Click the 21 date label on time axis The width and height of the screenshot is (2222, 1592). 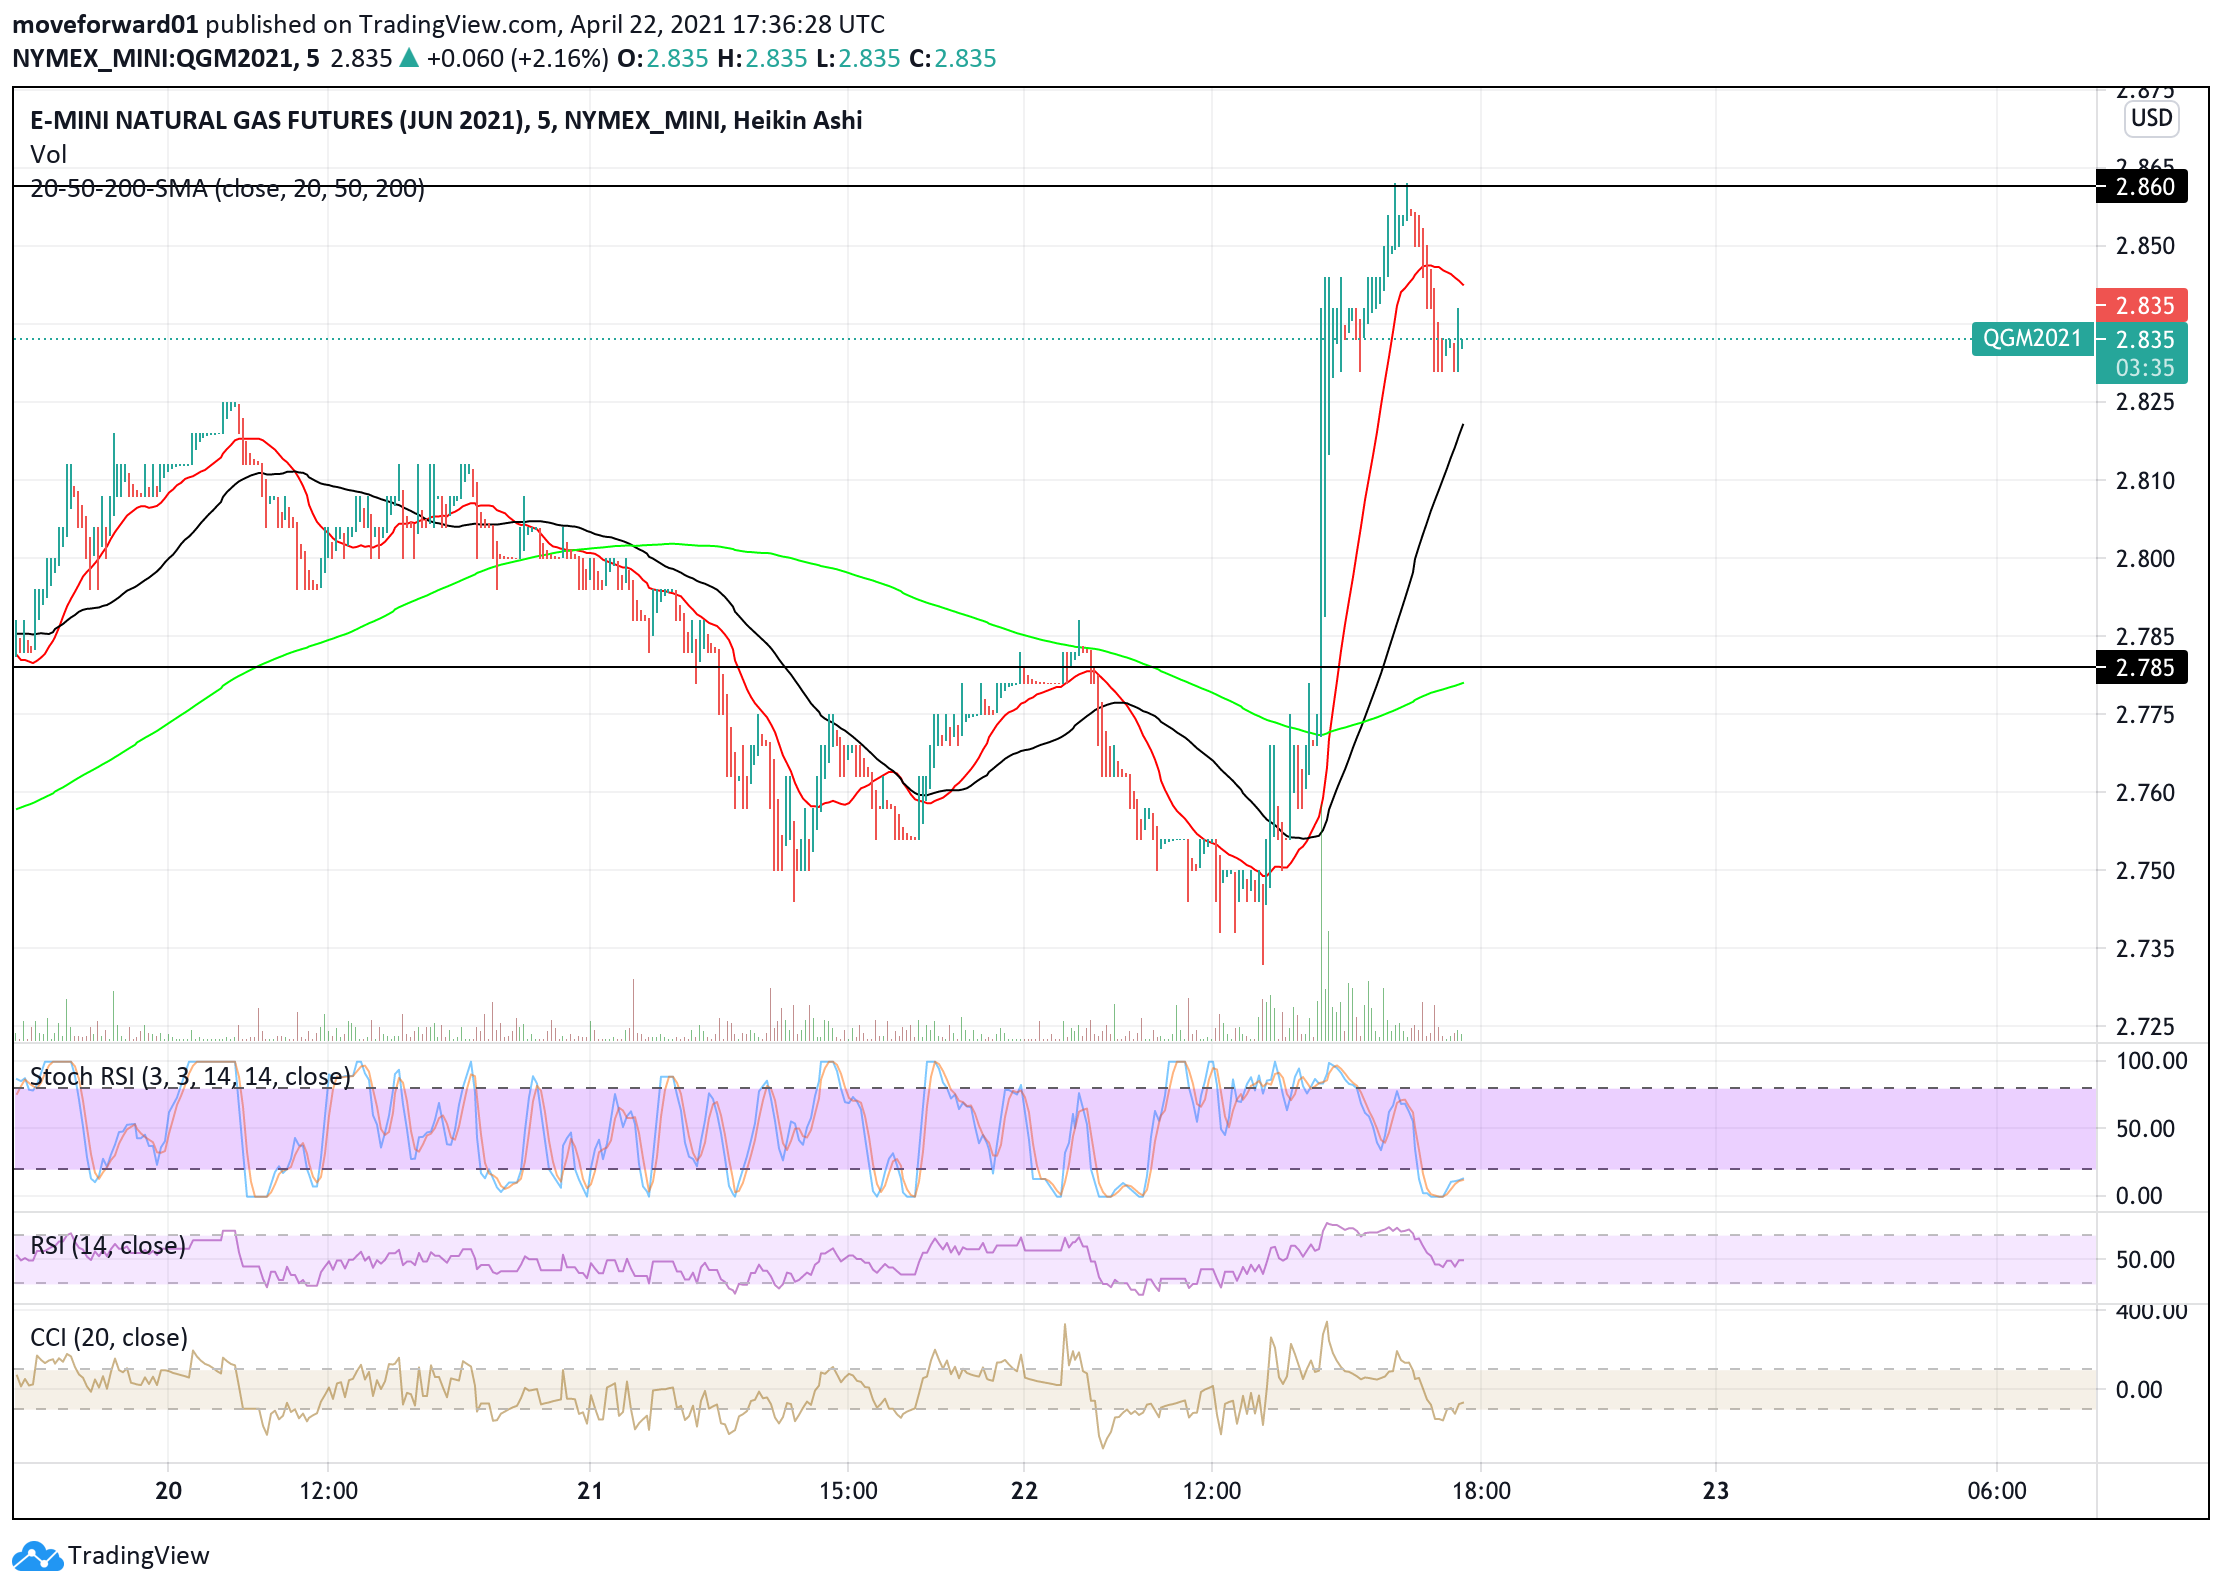[x=590, y=1491]
